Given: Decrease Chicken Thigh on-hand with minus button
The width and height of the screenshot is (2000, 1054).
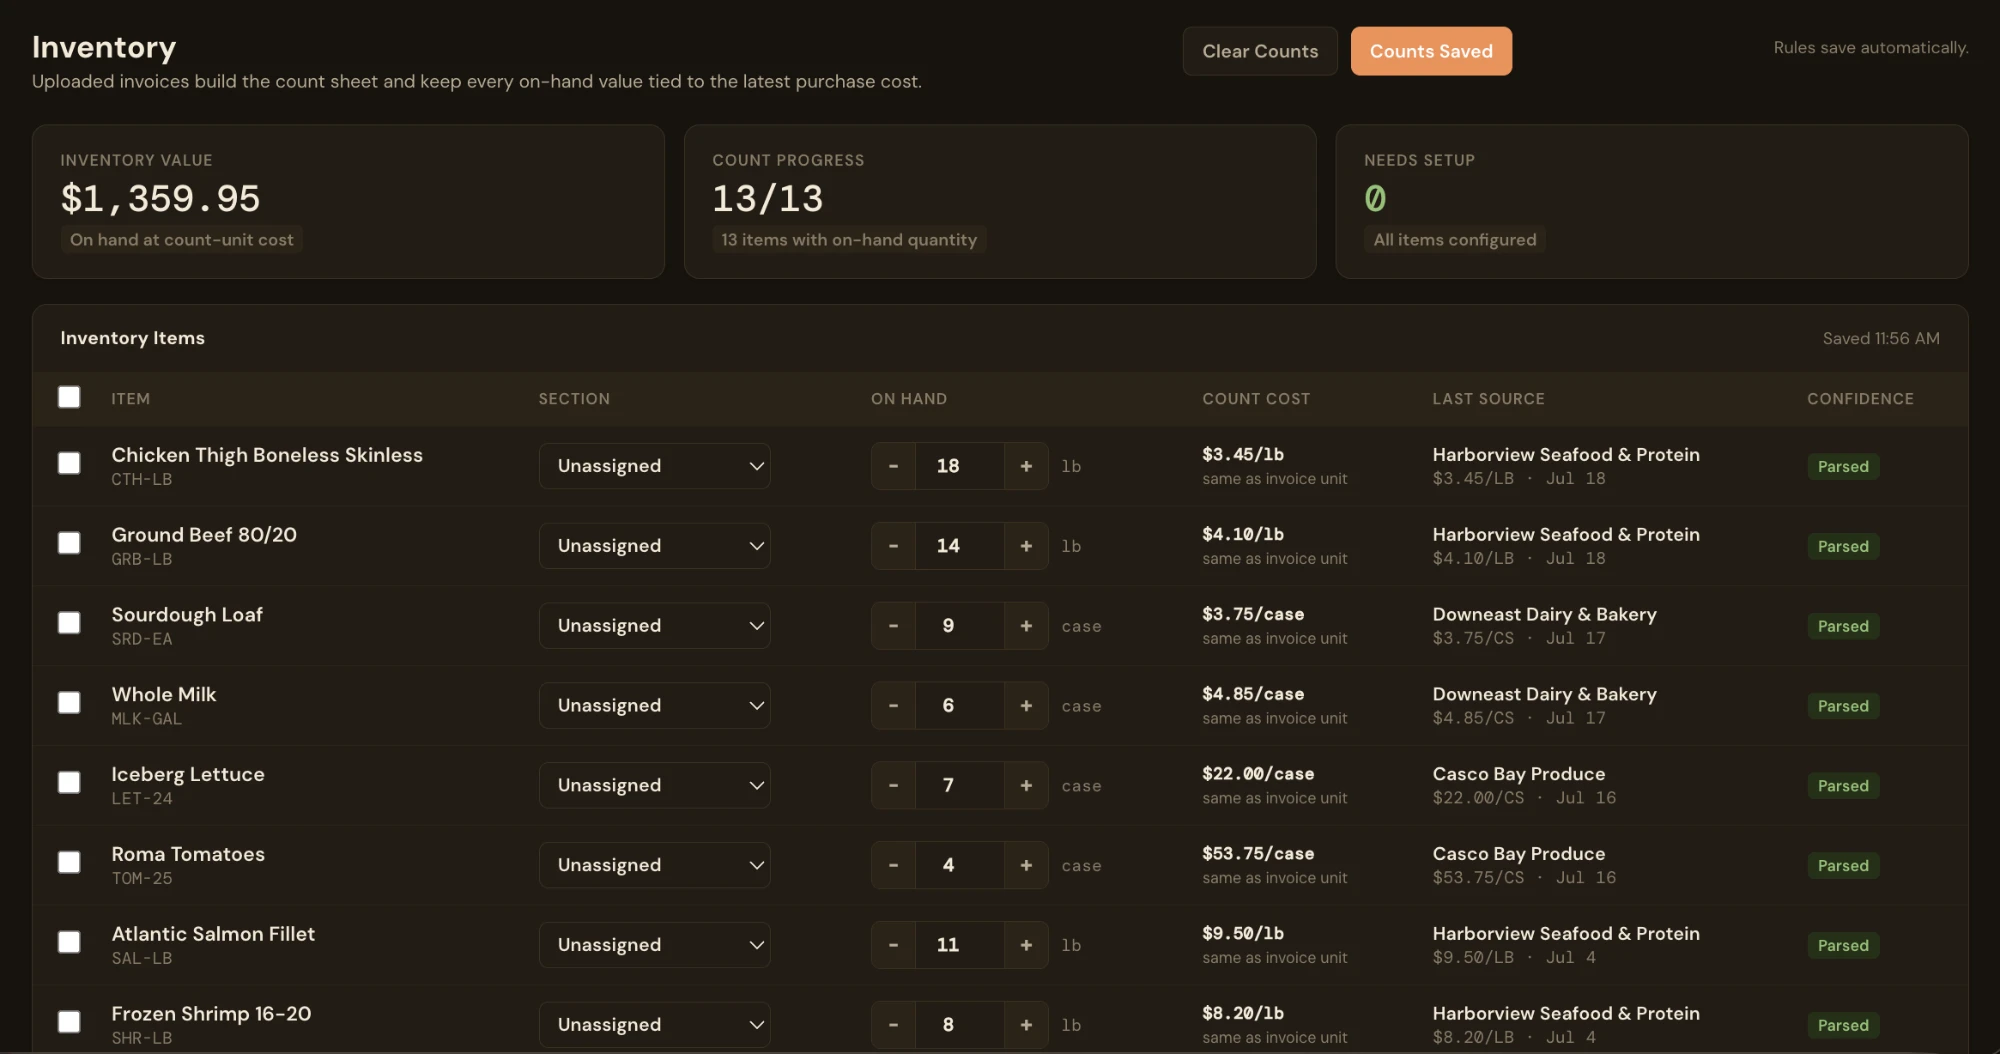Looking at the screenshot, I should [x=893, y=466].
